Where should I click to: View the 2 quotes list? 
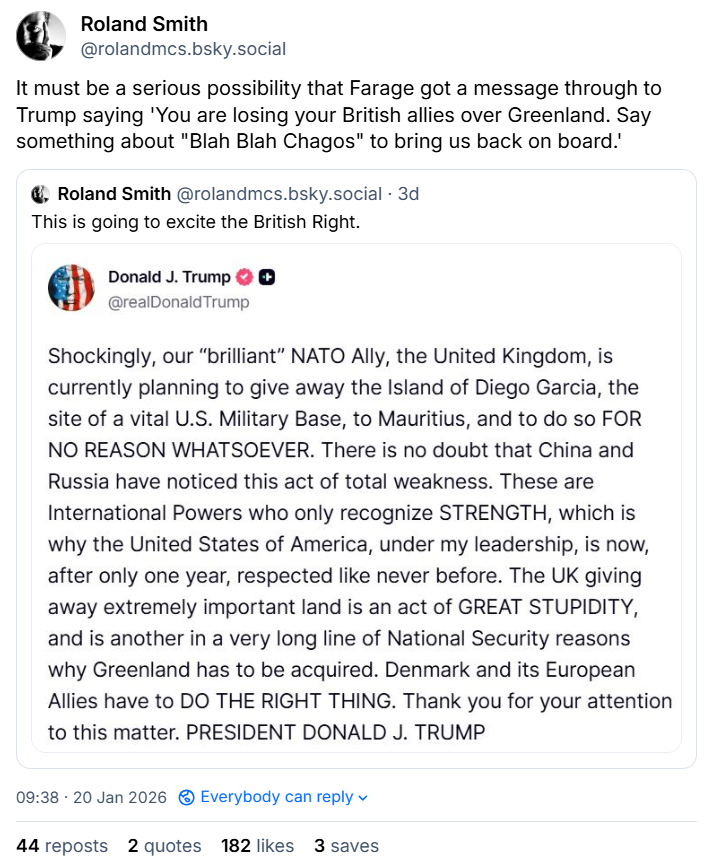click(x=164, y=846)
